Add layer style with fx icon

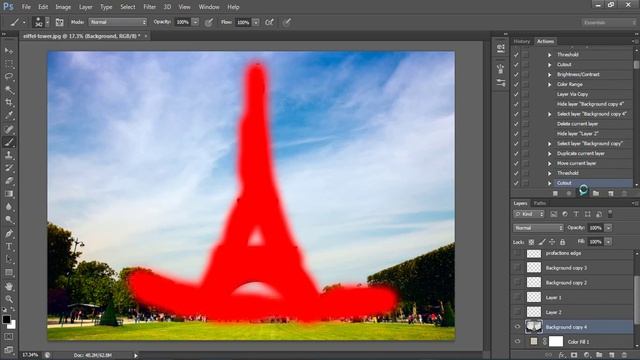click(x=562, y=356)
